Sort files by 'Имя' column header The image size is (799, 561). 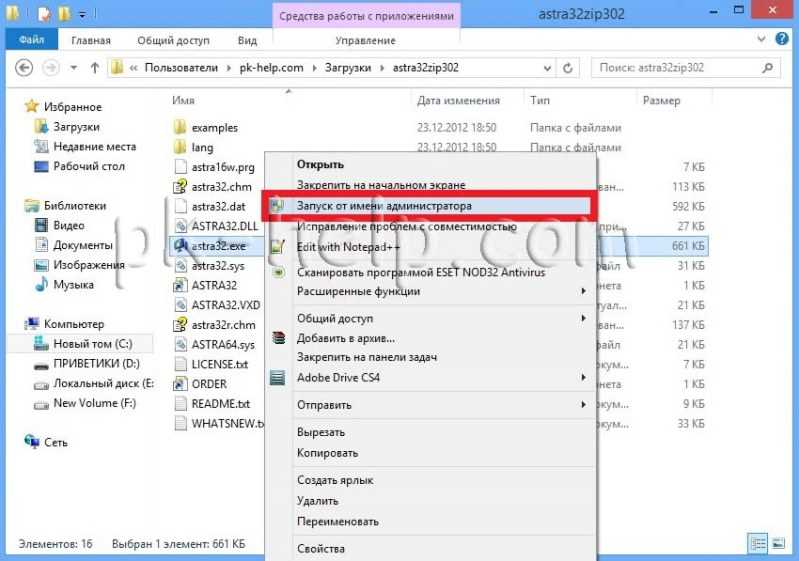183,101
